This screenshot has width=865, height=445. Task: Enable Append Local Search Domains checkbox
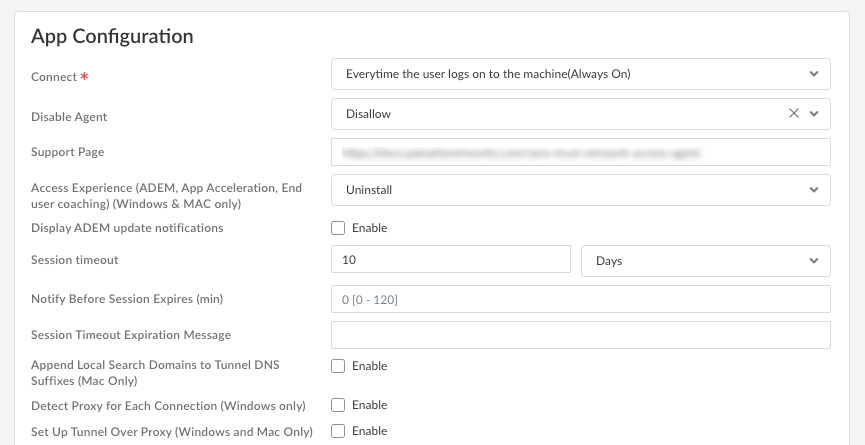click(338, 366)
